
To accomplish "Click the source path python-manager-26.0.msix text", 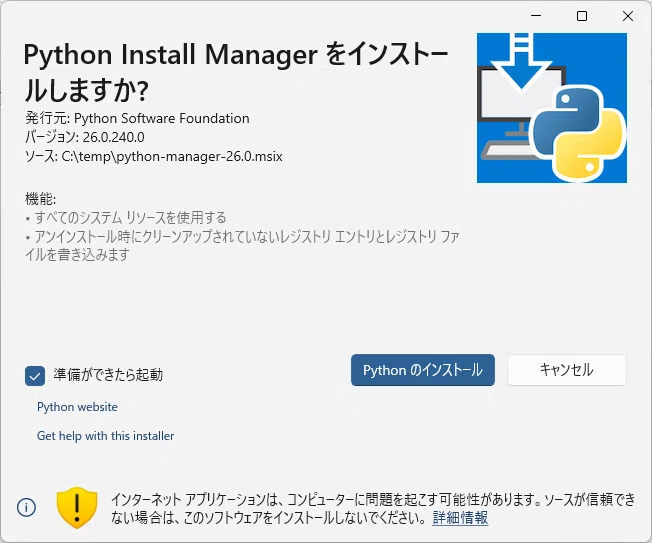I will tap(154, 156).
